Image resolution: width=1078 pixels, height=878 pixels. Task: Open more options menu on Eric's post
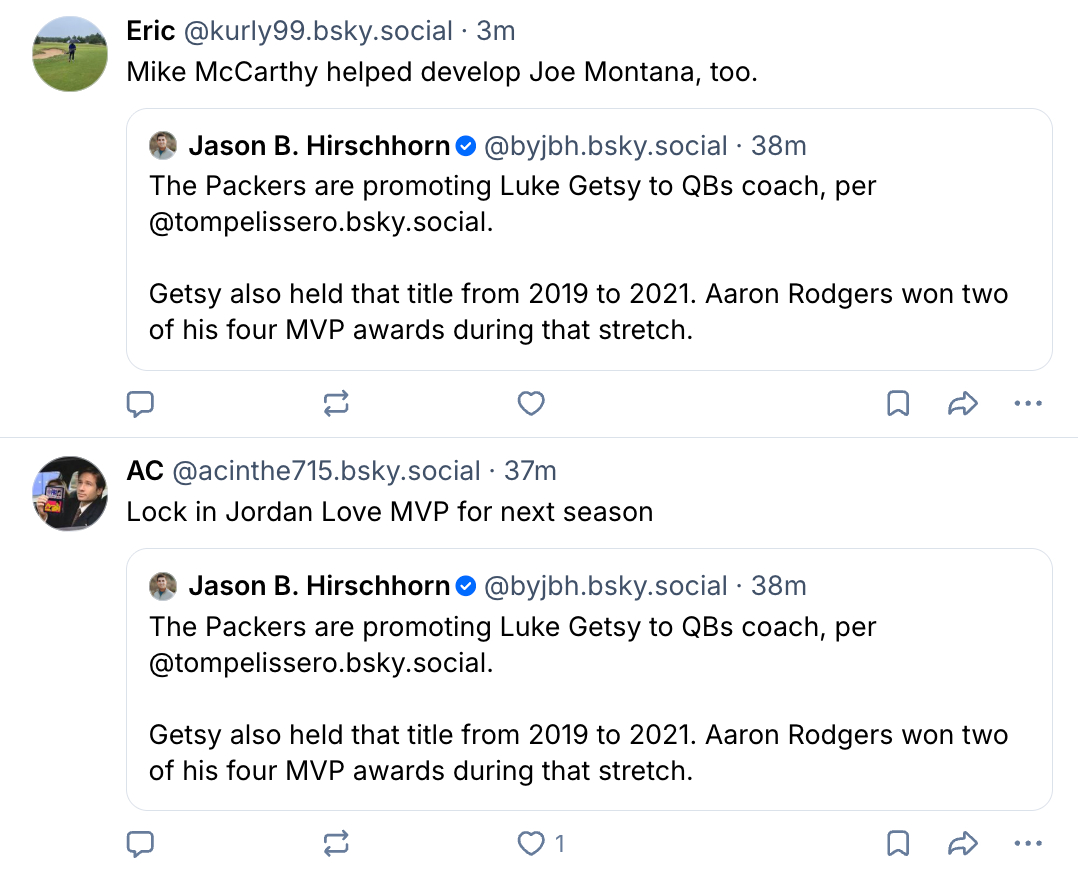pyautogui.click(x=1028, y=404)
